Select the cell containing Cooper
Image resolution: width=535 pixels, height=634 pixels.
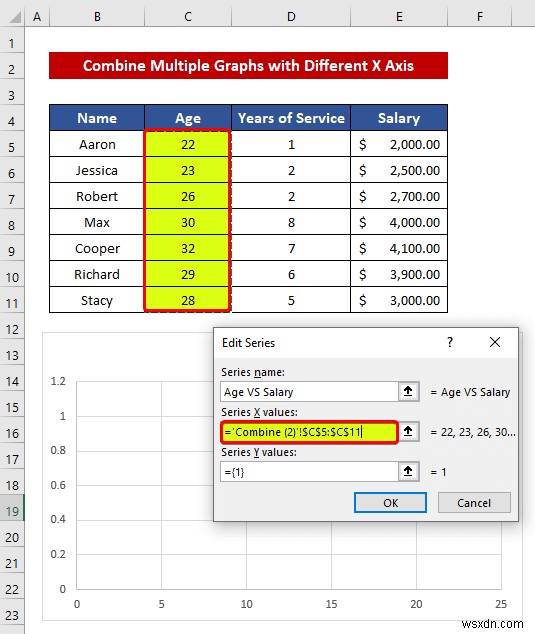[x=97, y=248]
